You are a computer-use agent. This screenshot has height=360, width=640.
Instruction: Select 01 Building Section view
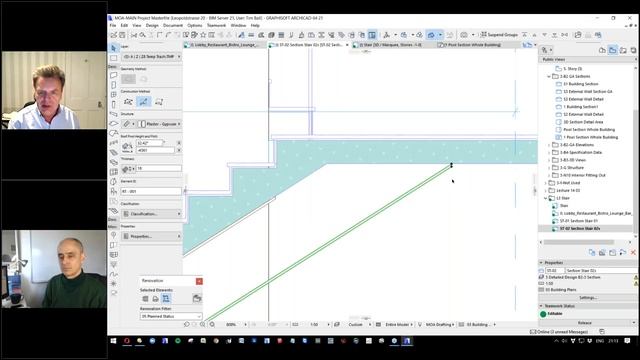point(580,84)
